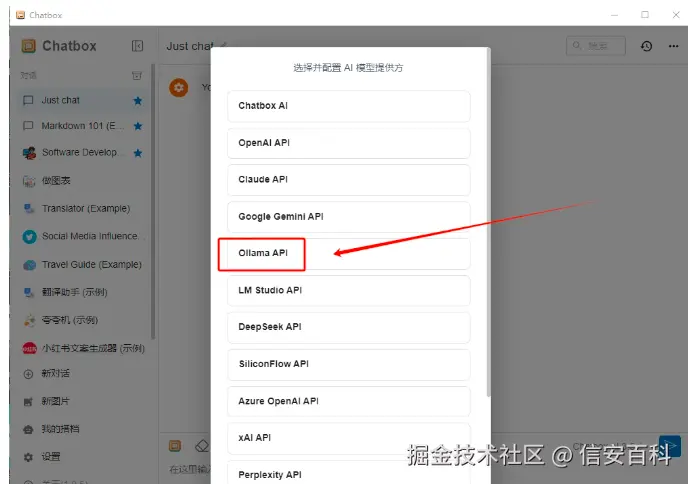Pick xAI API from the list
Viewport: 688px width, 484px height.
point(348,438)
